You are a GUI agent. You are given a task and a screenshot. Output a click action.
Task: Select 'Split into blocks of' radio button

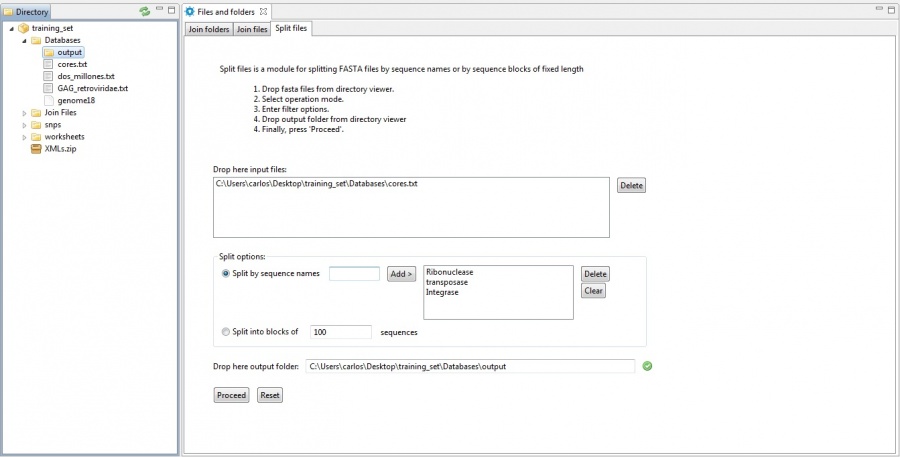point(225,331)
